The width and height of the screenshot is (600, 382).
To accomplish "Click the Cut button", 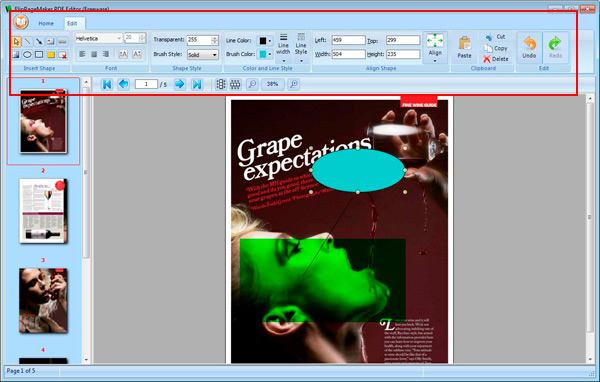I will tap(496, 37).
